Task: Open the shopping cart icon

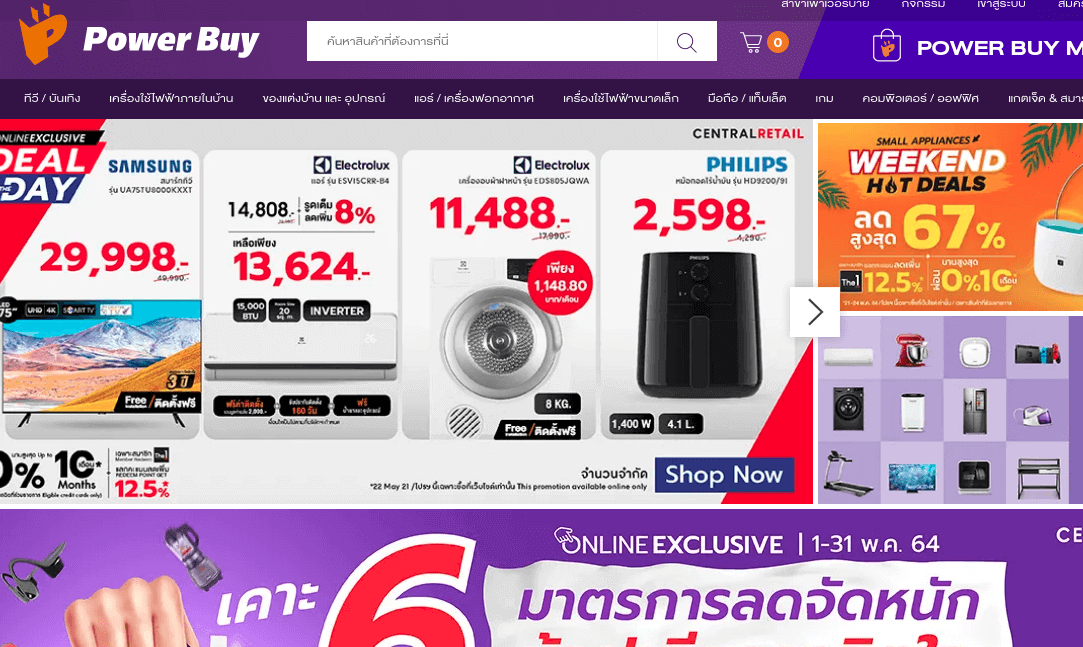Action: click(x=751, y=42)
